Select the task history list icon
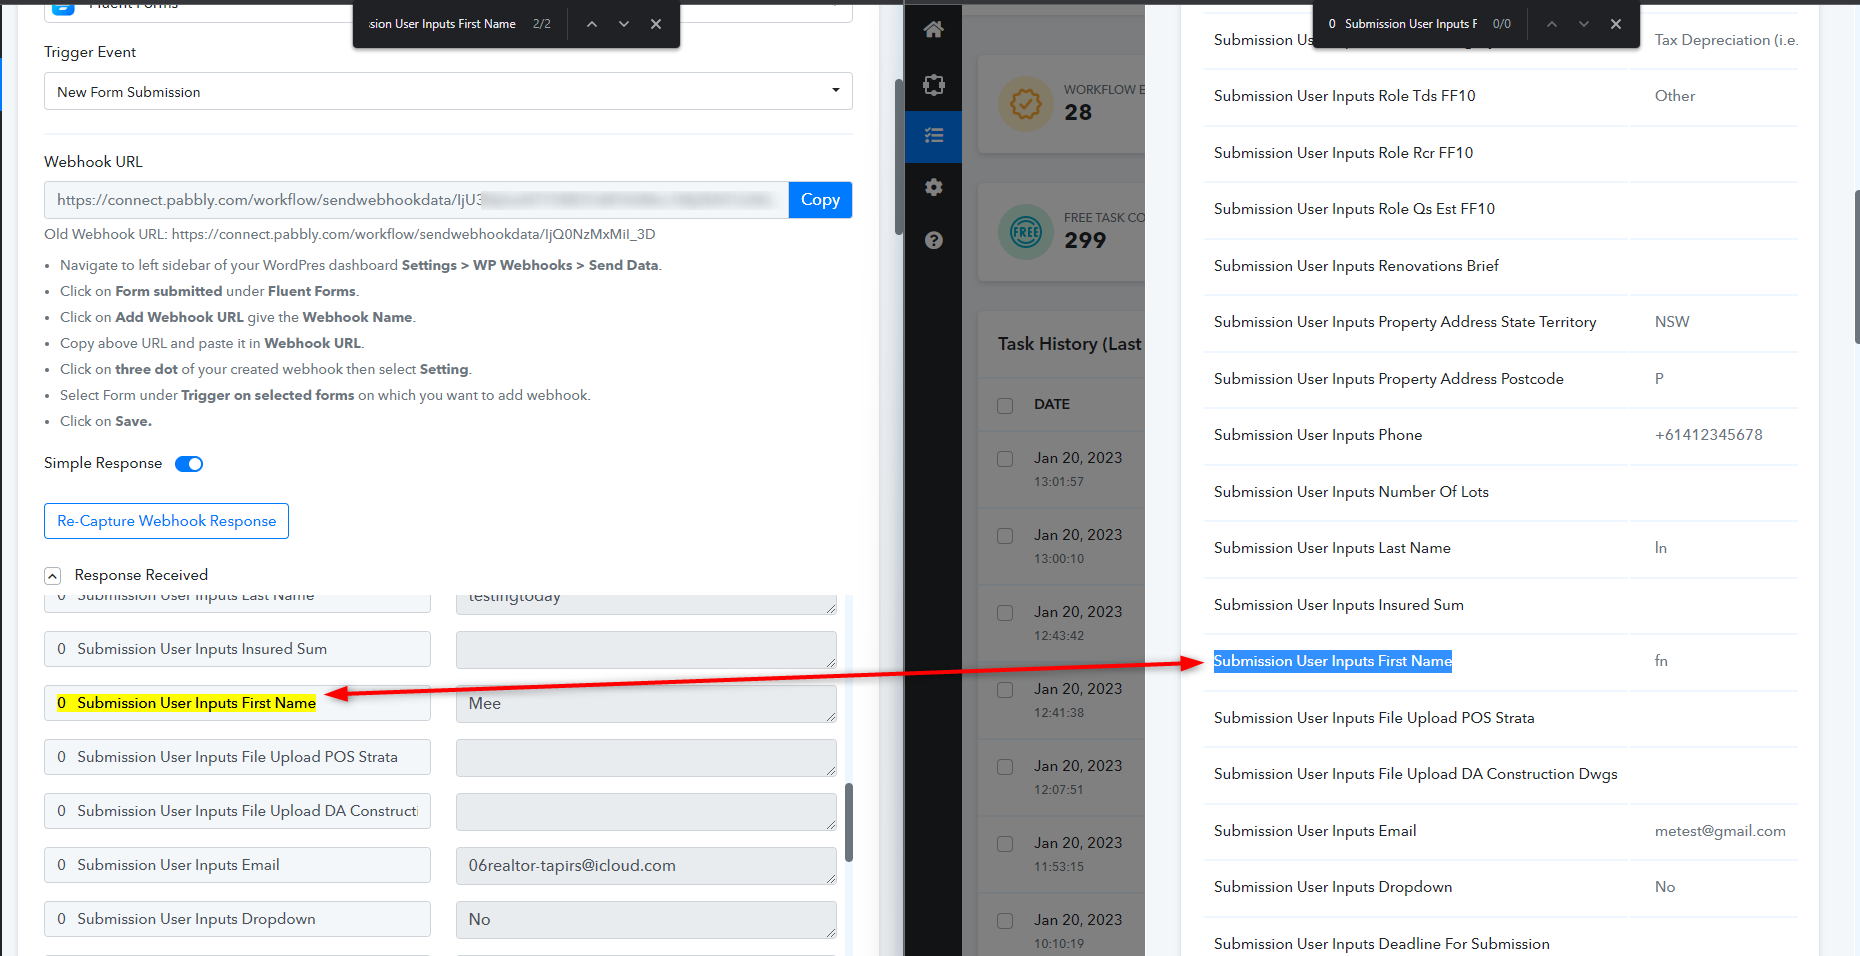The width and height of the screenshot is (1860, 956). click(933, 136)
